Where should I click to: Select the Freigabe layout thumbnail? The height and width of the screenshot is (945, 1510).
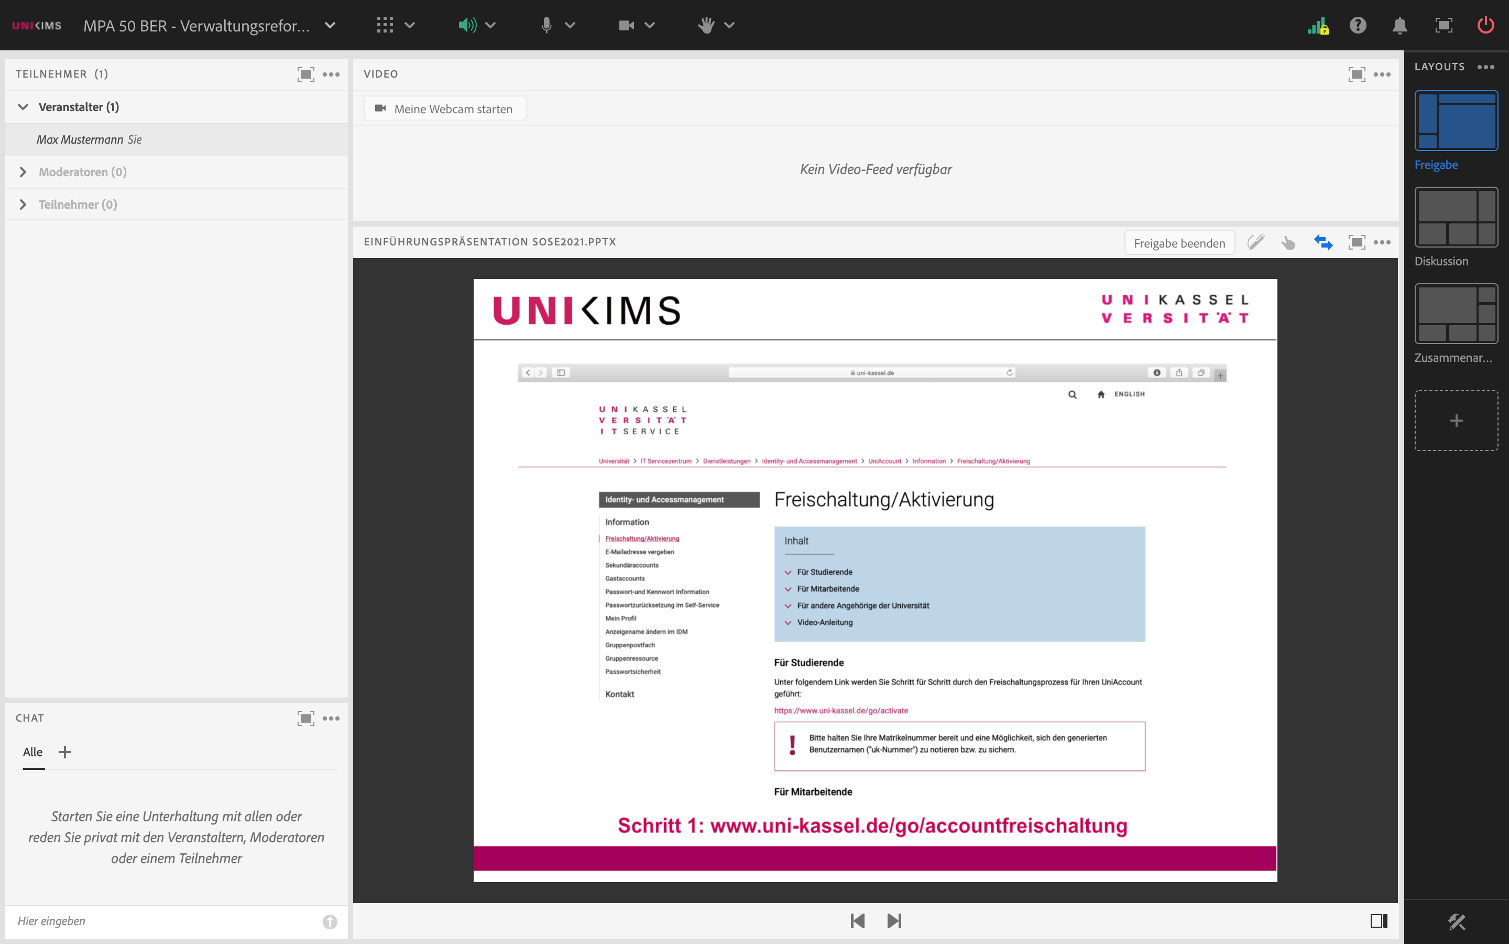(1456, 120)
